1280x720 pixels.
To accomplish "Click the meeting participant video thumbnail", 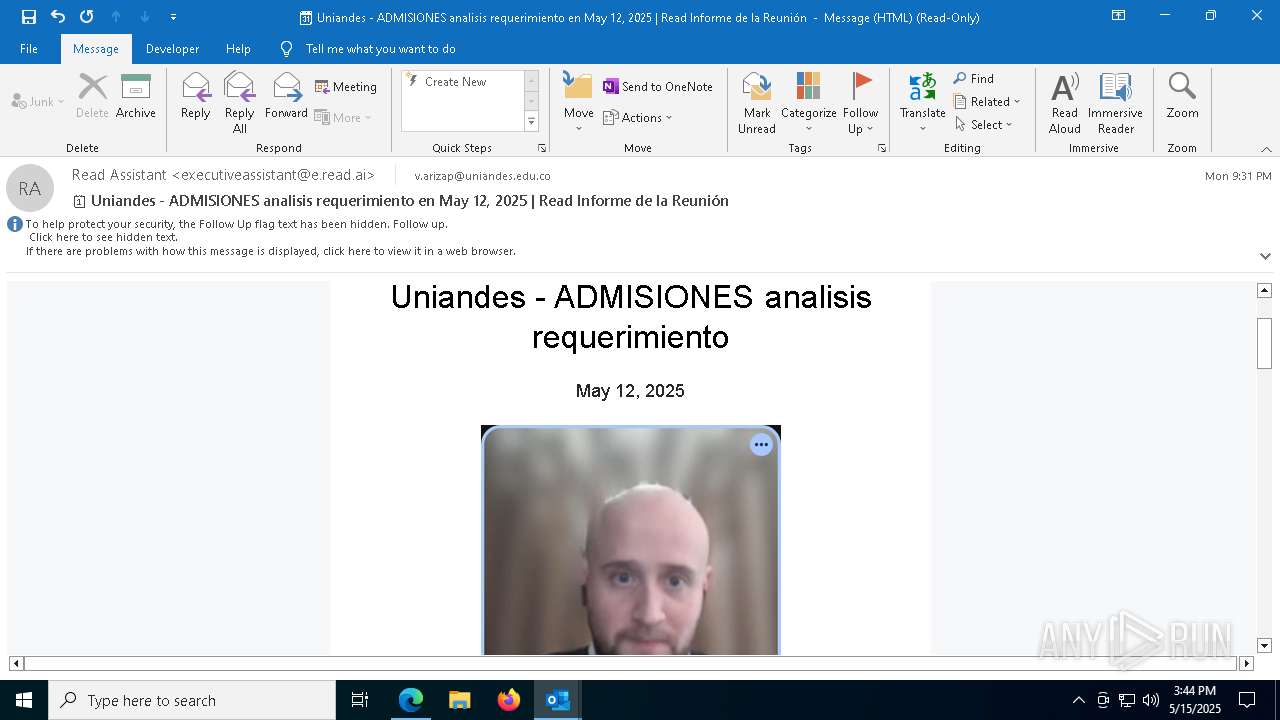I will (x=630, y=540).
